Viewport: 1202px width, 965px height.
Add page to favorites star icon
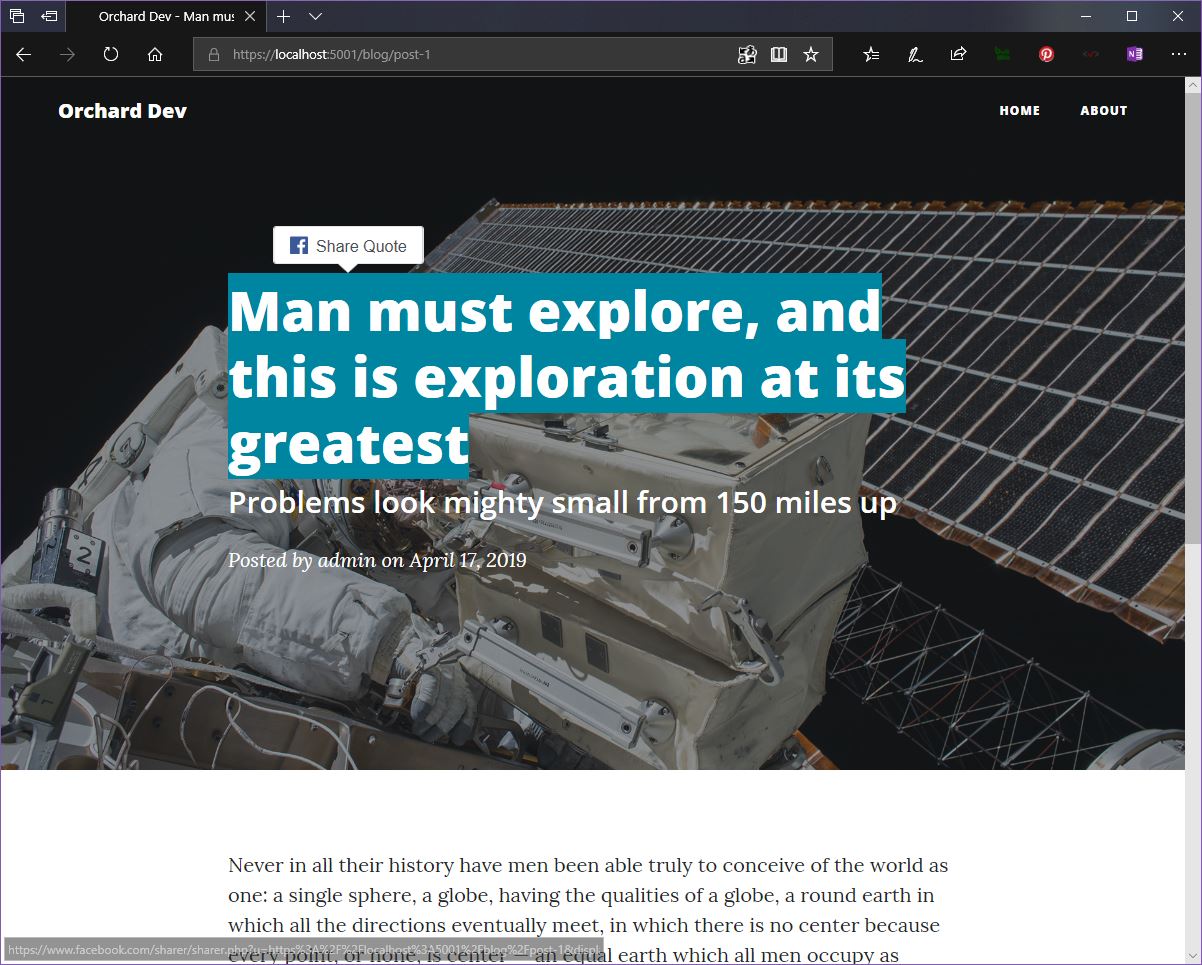click(x=811, y=55)
